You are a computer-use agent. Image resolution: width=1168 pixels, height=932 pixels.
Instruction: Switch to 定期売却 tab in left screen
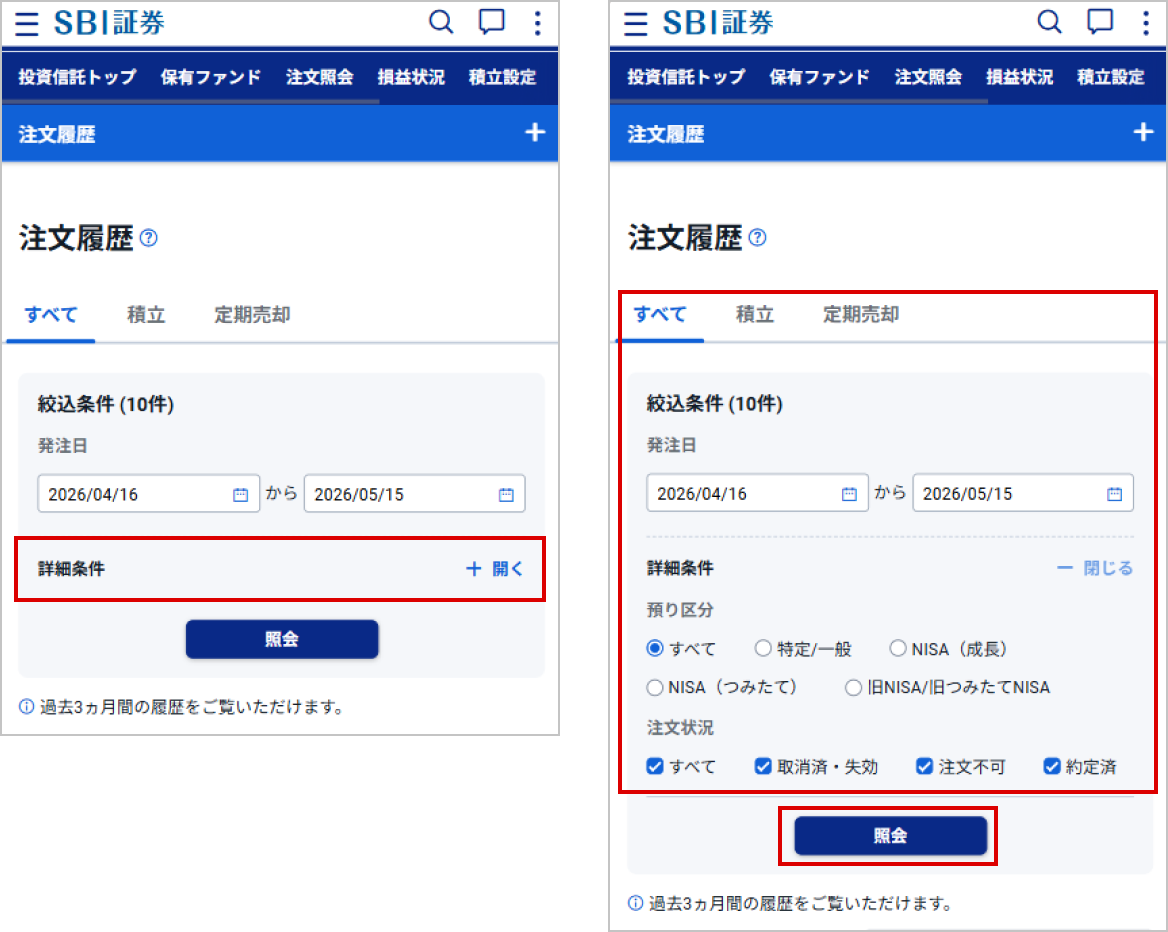[x=253, y=315]
